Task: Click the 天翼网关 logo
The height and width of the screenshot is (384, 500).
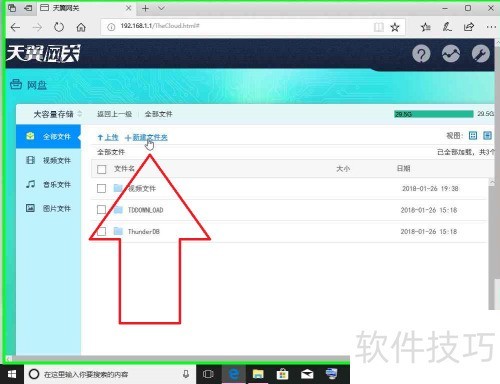Action: (43, 53)
